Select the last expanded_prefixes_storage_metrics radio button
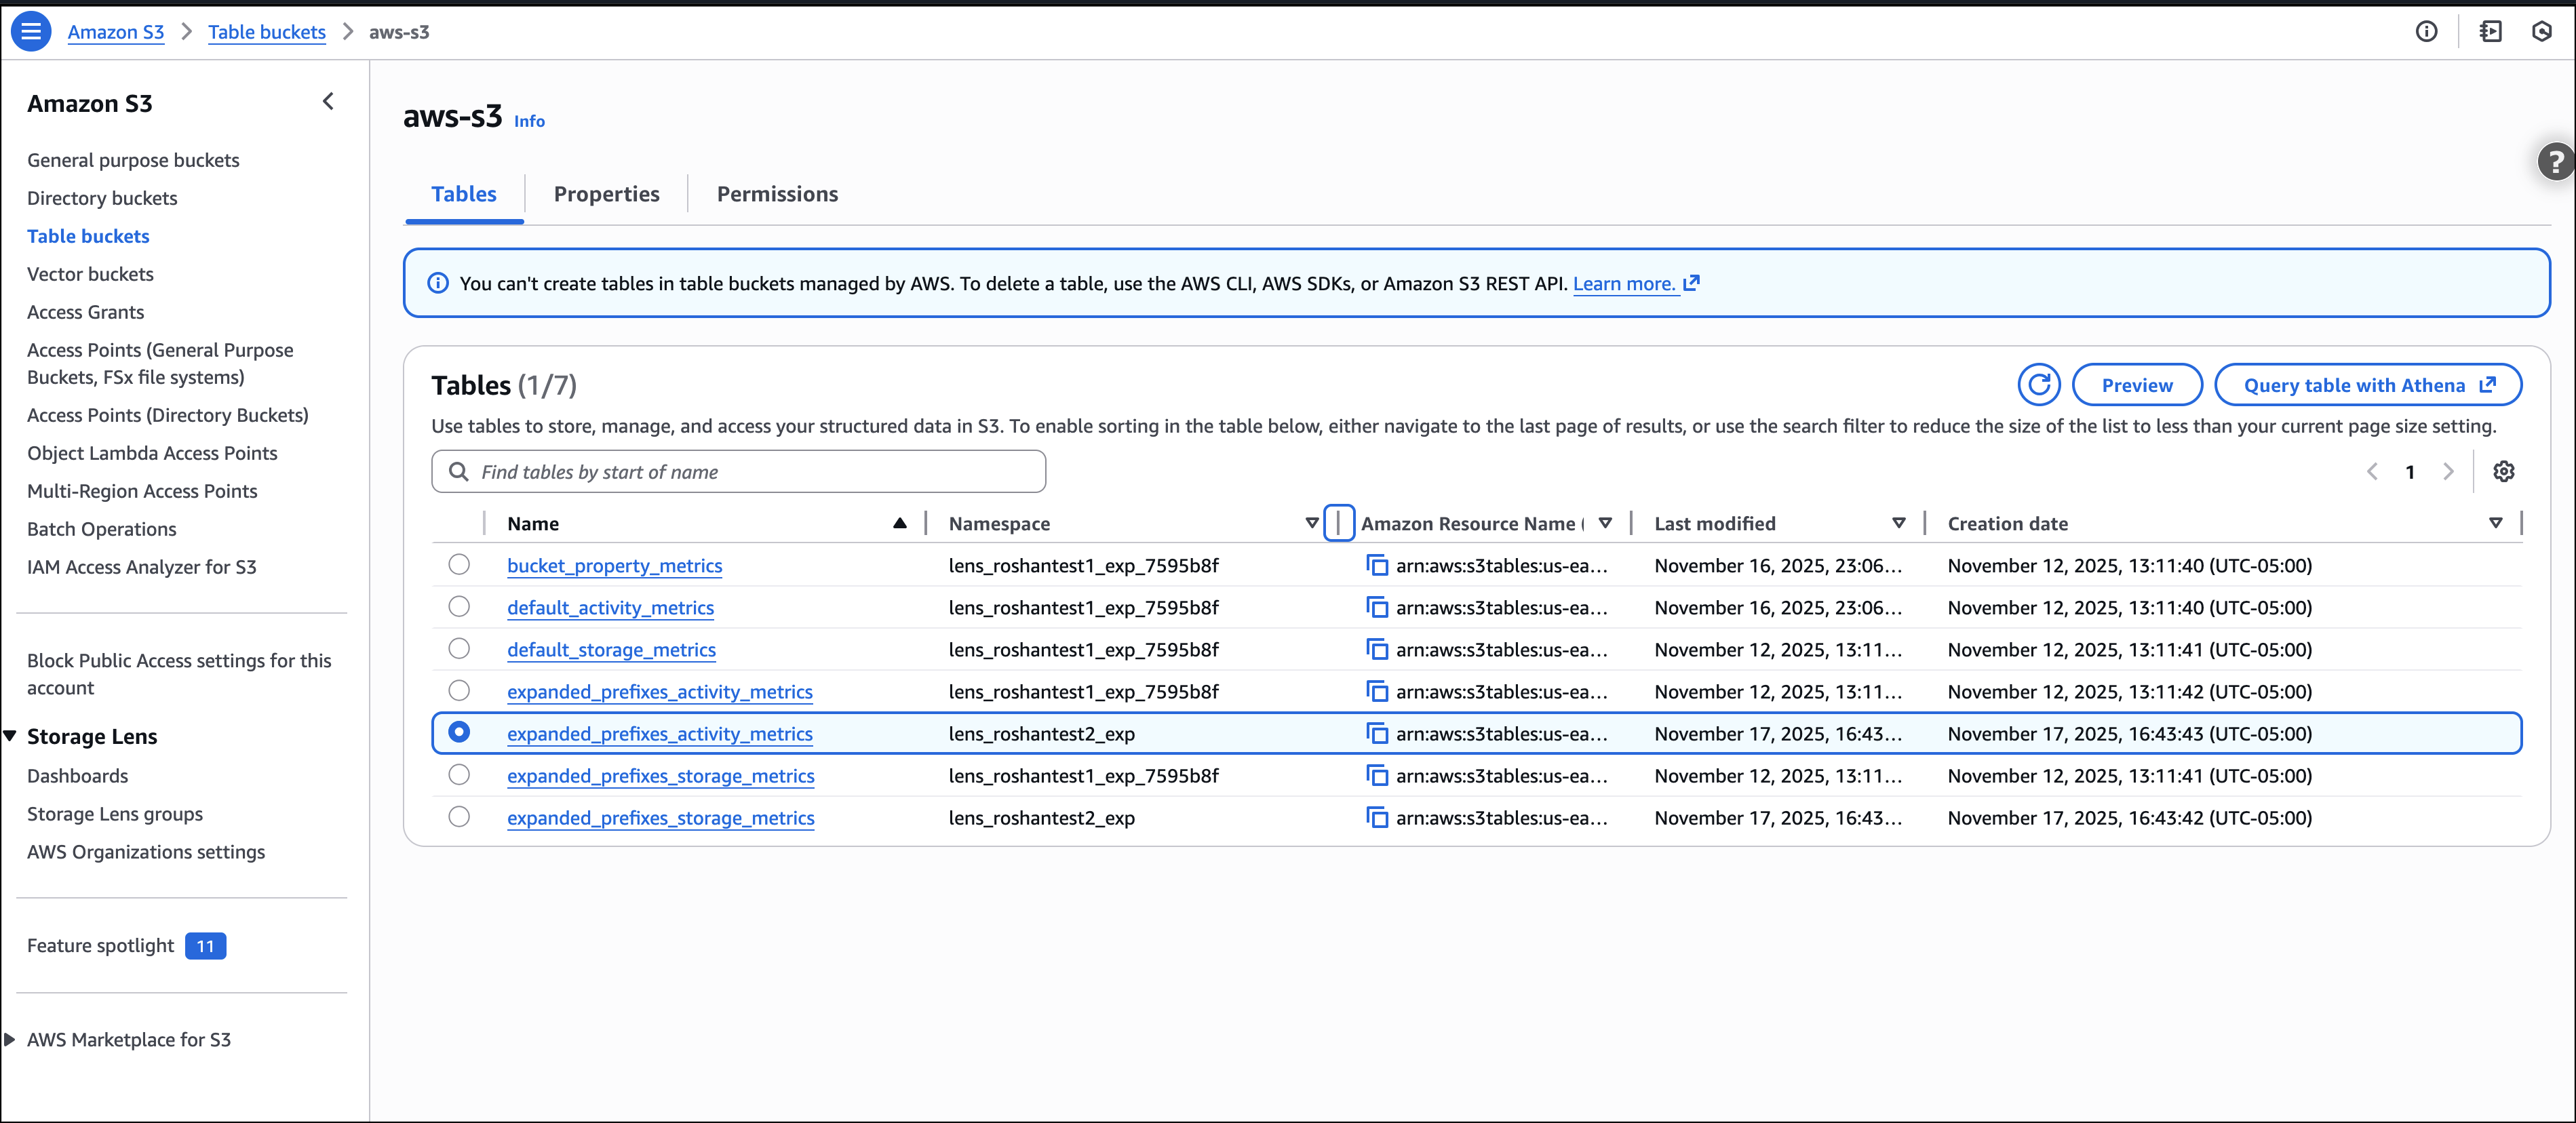2576x1123 pixels. [x=459, y=816]
